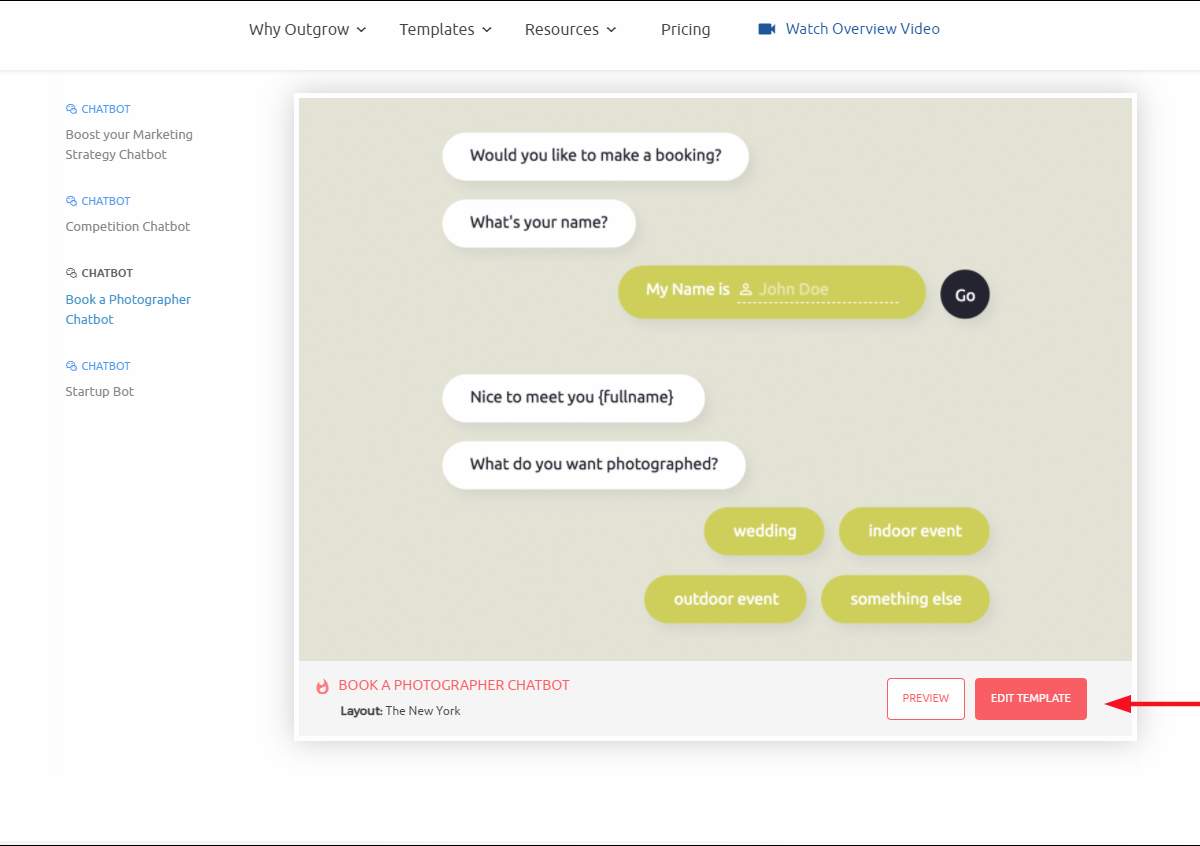Click chatbot icon above Book a Photographer
Viewport: 1200px width, 846px height.
pyautogui.click(x=71, y=273)
